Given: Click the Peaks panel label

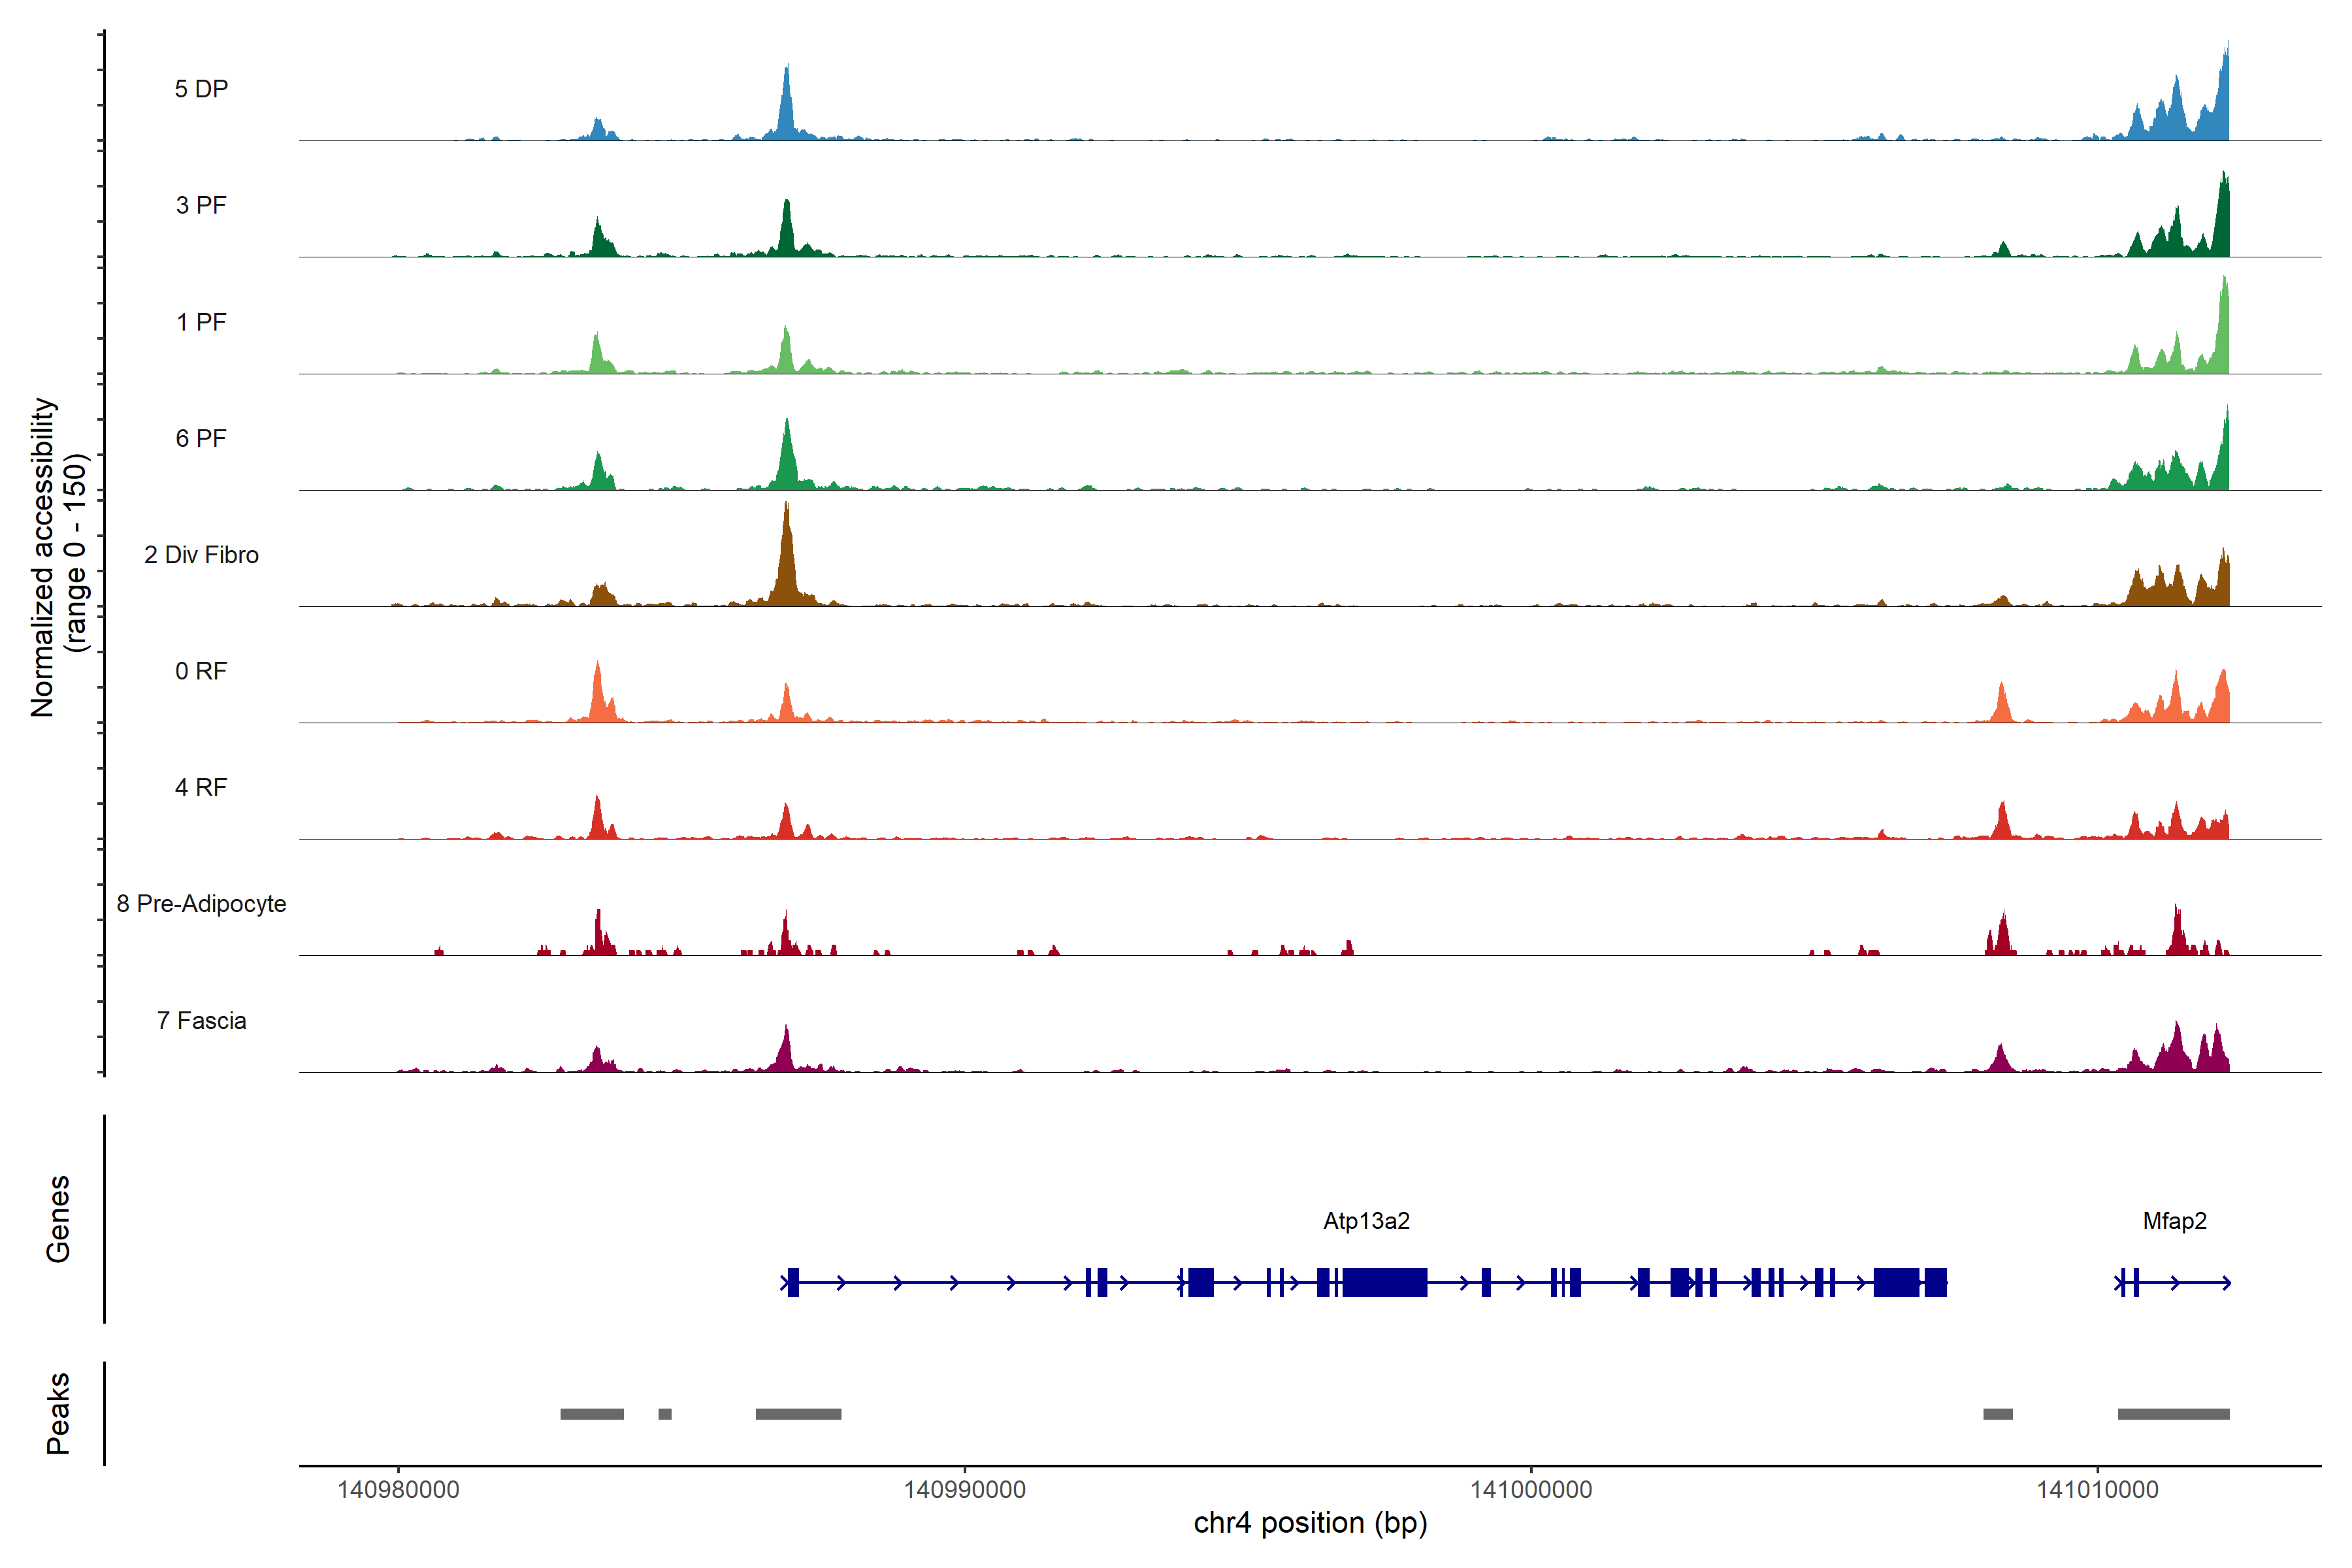Looking at the screenshot, I should click(58, 1413).
